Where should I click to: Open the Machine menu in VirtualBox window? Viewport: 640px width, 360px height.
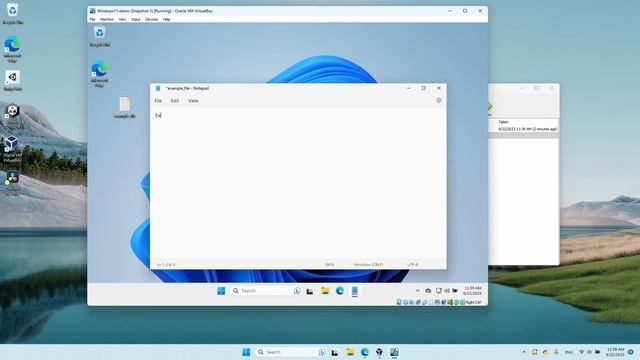(x=107, y=19)
